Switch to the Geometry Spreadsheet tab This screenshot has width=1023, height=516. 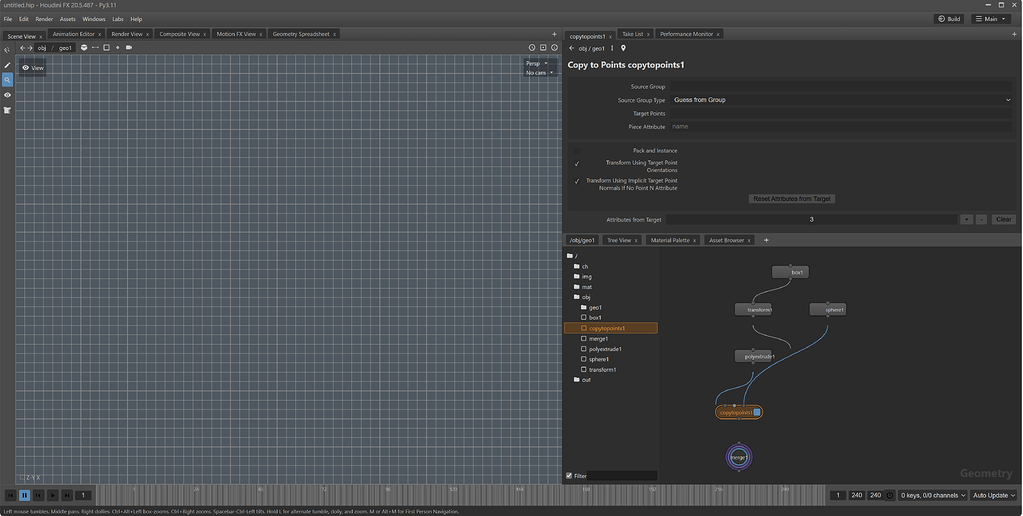click(x=301, y=34)
